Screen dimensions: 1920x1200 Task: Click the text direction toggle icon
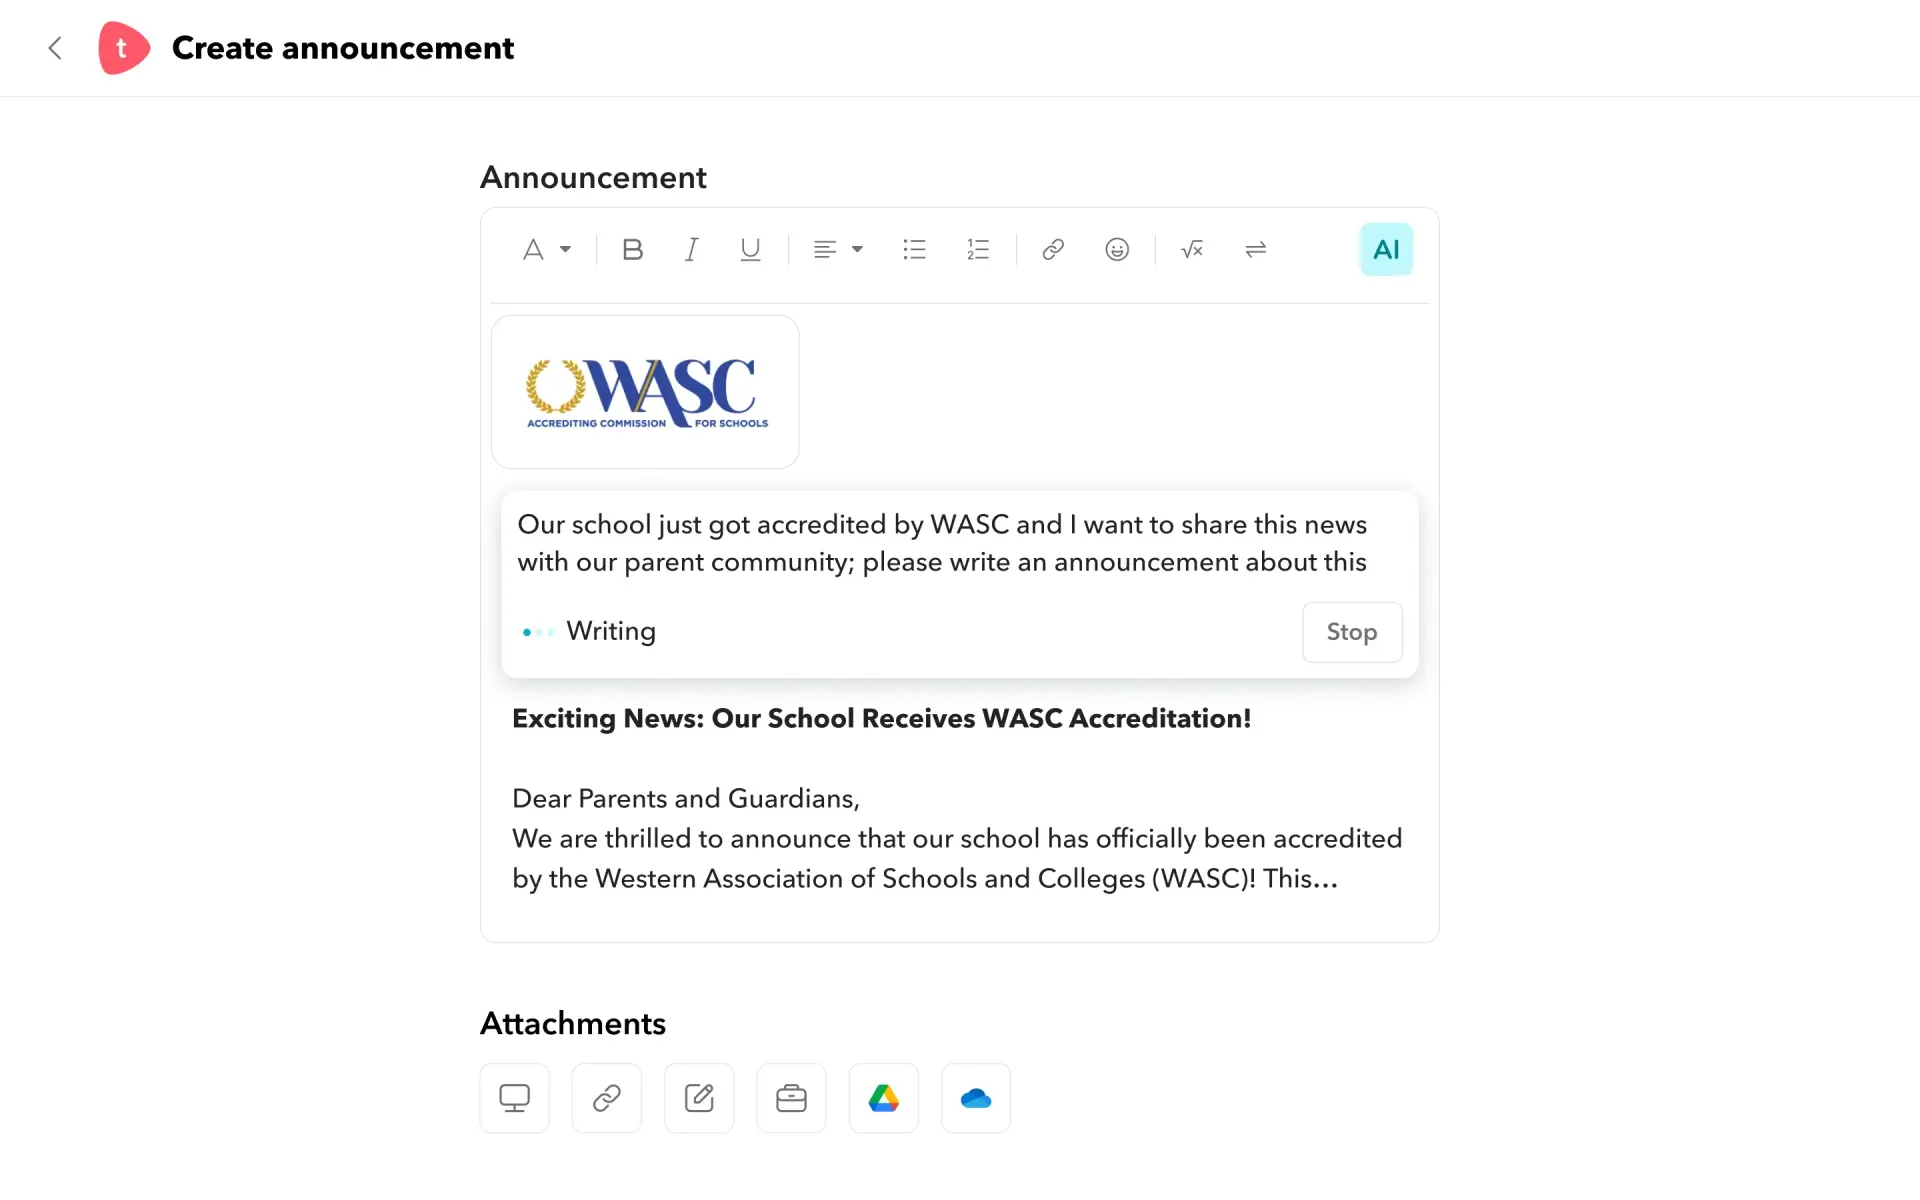point(1255,249)
